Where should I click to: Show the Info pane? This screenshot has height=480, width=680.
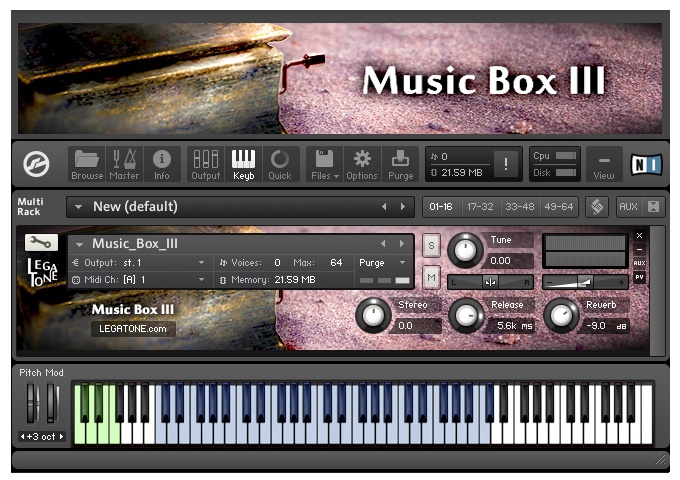(x=162, y=164)
